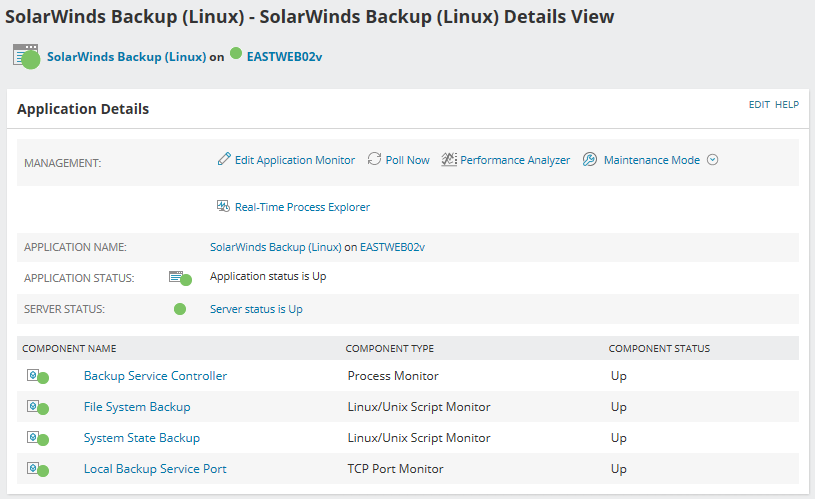Click the Maintenance Mode wrench icon
The image size is (815, 499).
click(x=590, y=160)
